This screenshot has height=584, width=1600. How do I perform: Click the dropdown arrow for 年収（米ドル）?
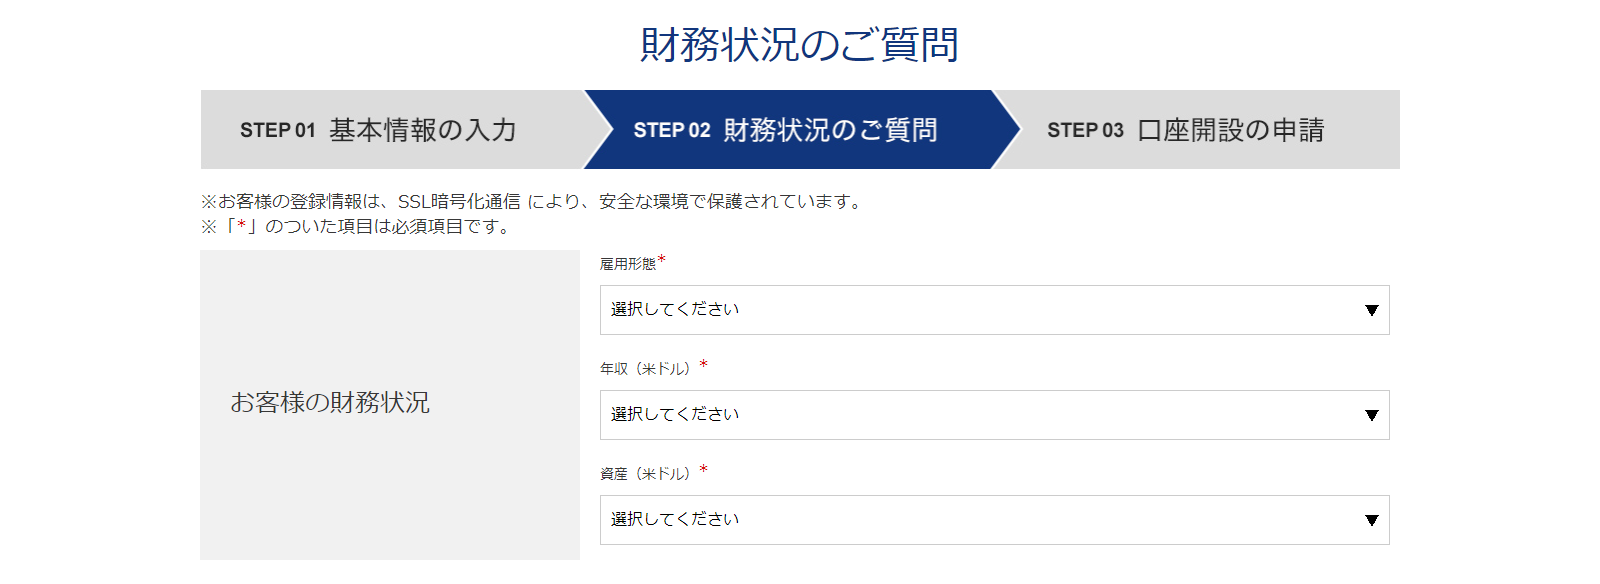[x=1371, y=414]
